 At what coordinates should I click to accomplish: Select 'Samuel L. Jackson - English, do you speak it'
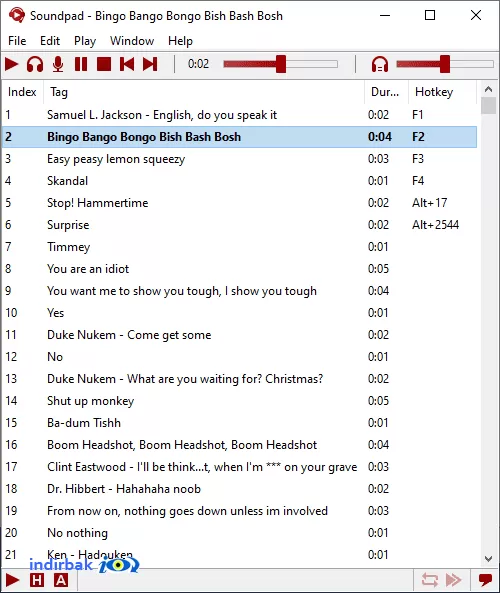pyautogui.click(x=239, y=115)
